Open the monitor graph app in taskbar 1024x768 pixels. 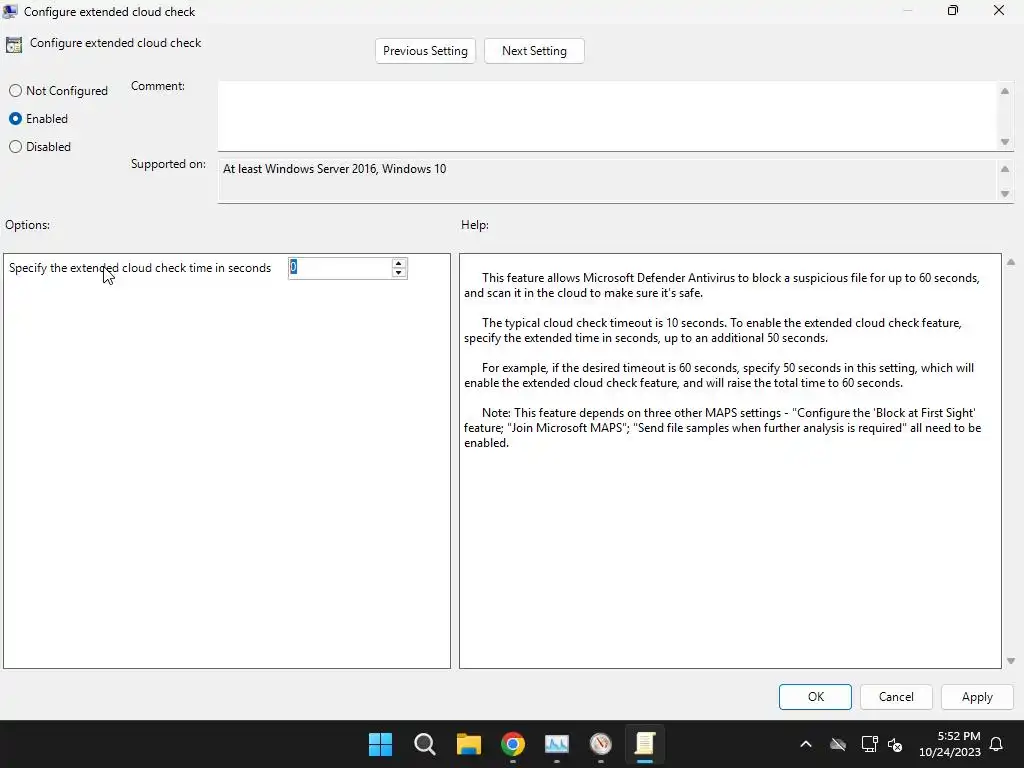(556, 744)
